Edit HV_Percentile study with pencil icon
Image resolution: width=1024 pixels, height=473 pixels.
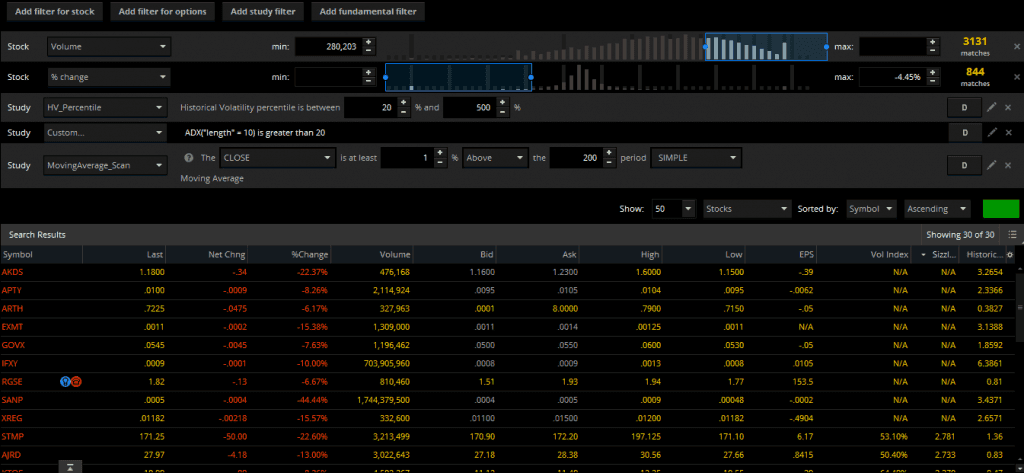coord(992,108)
